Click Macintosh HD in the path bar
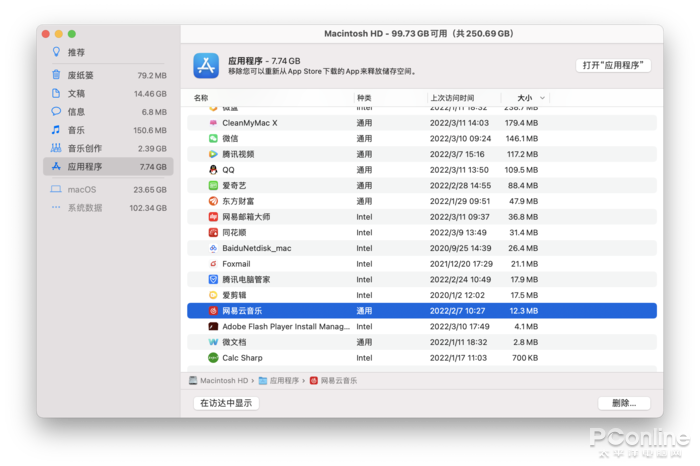 pos(219,380)
